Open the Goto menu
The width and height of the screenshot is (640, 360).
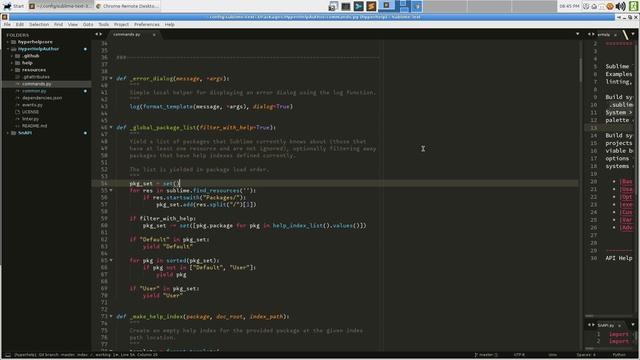tap(88, 24)
